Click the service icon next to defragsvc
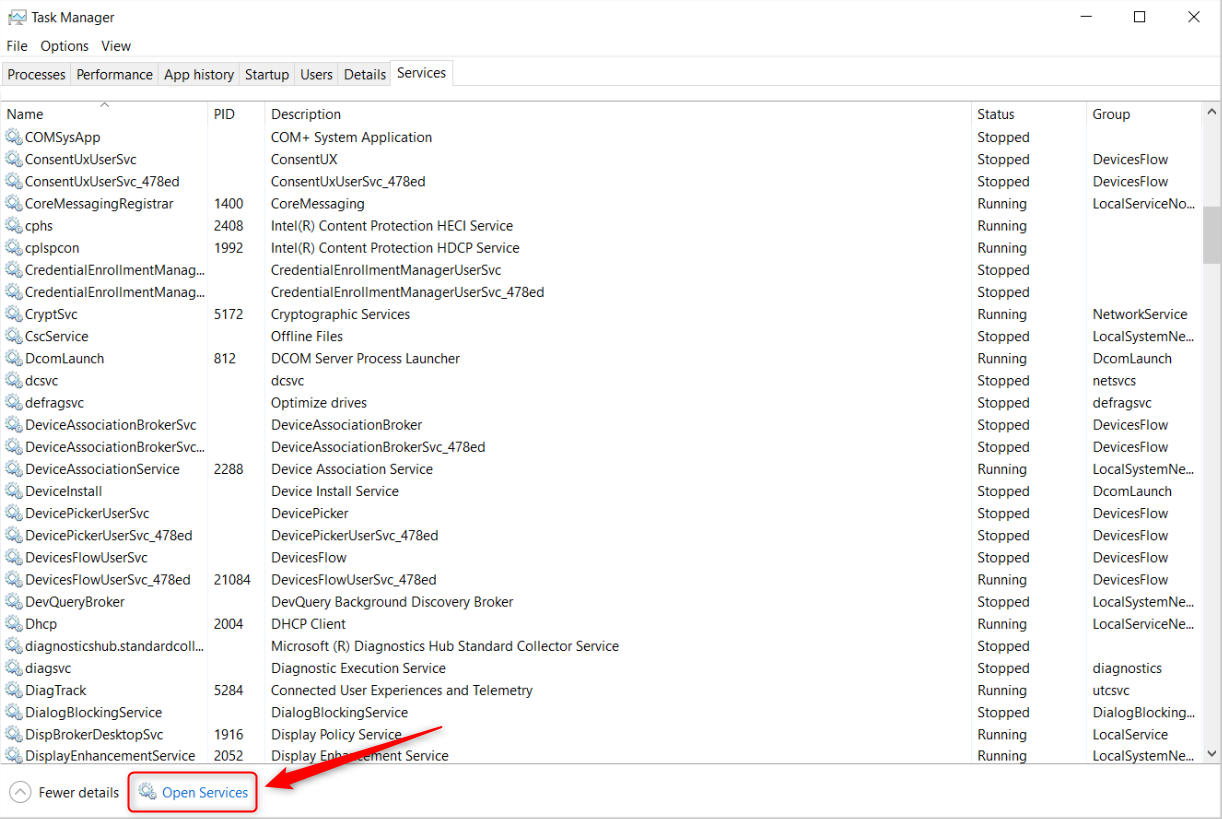 (14, 402)
